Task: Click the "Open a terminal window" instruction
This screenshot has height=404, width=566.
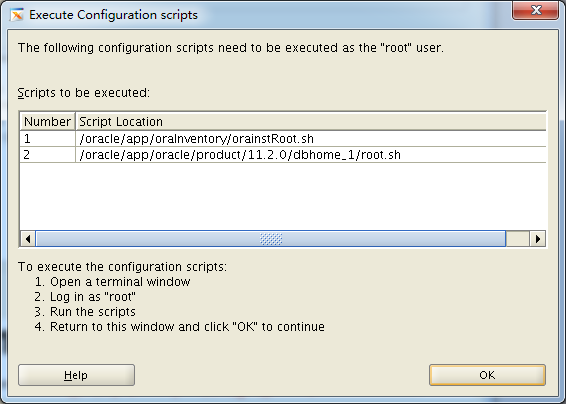Action: [x=113, y=282]
